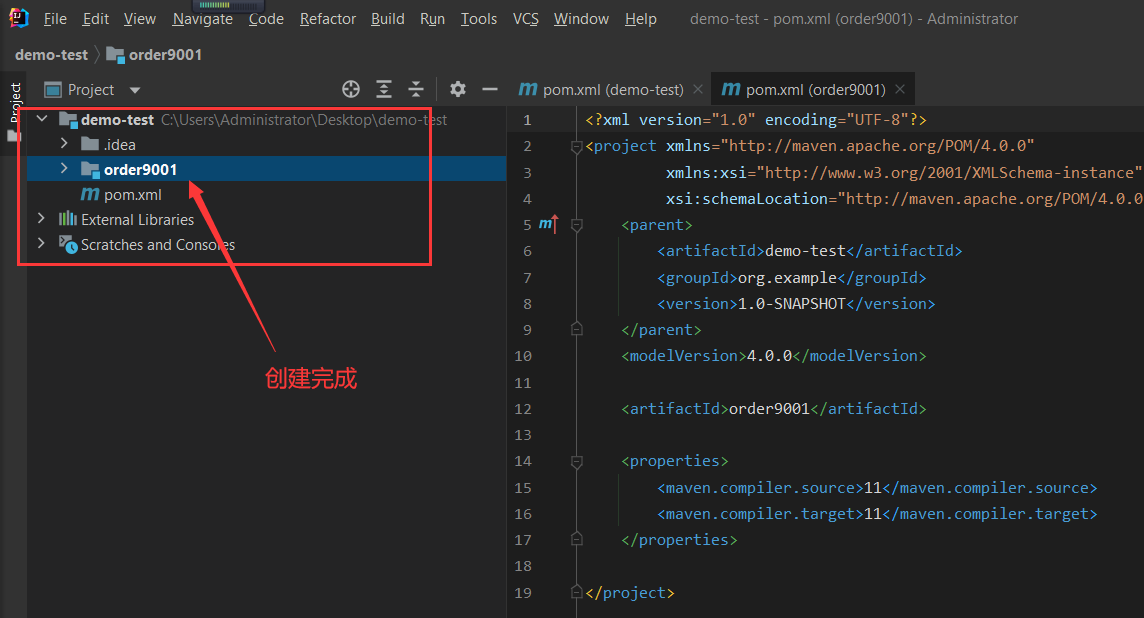The height and width of the screenshot is (618, 1144).
Task: Open the Run menu
Action: 432,19
